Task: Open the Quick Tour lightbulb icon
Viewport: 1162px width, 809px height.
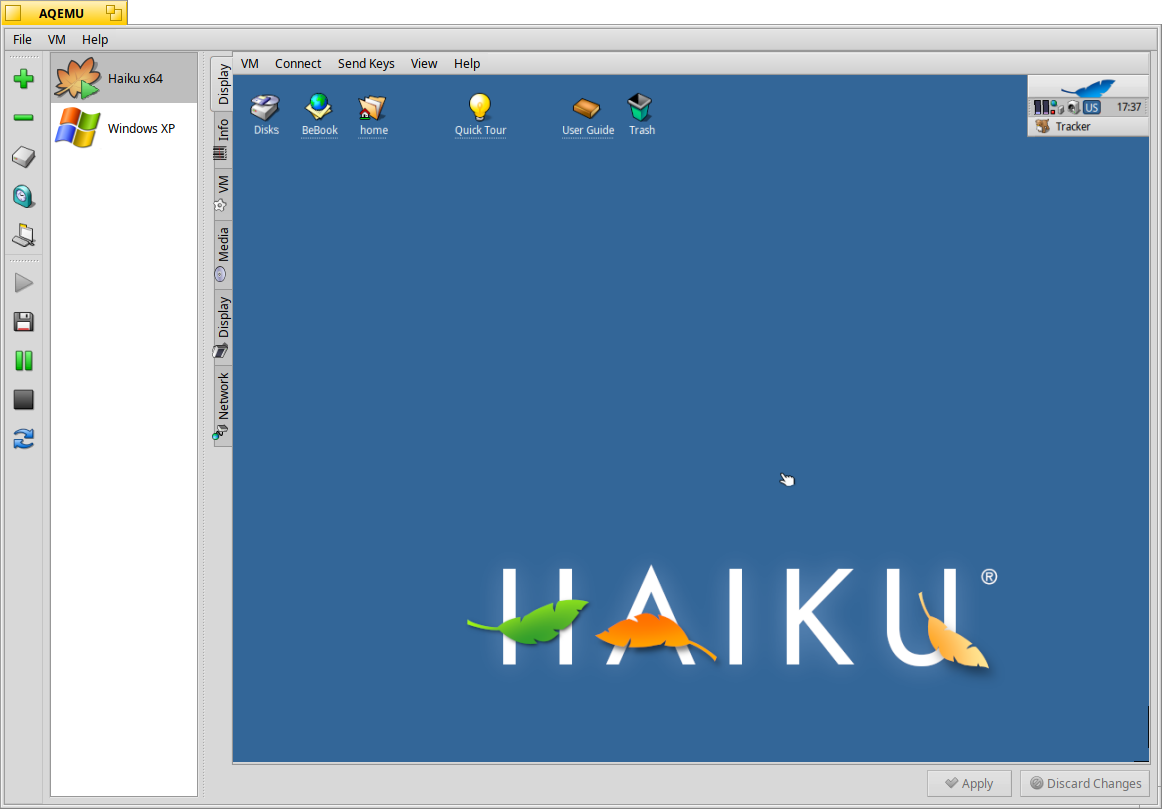Action: pos(480,115)
